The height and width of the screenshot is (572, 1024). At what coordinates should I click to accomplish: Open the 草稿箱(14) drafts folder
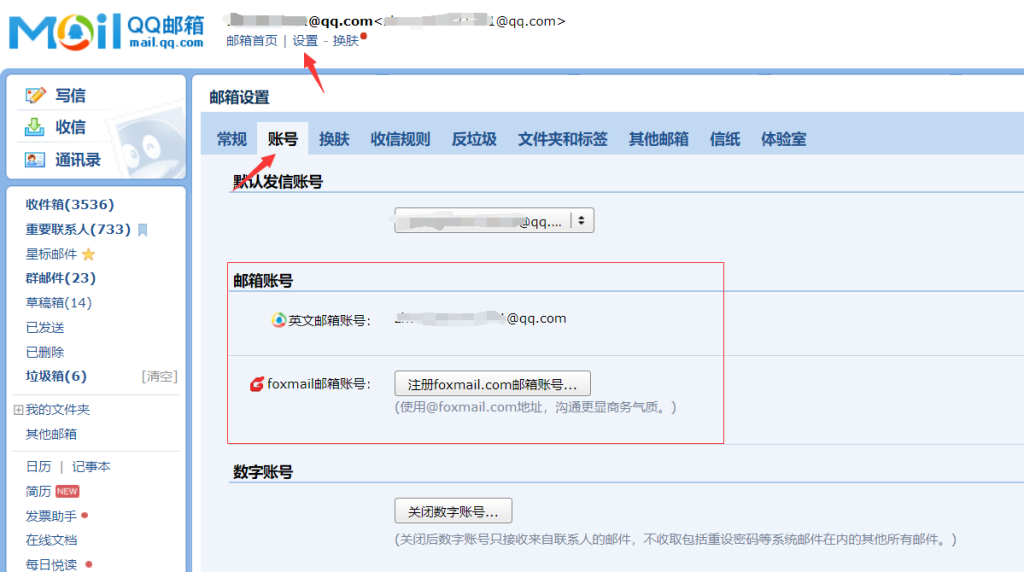coord(59,303)
